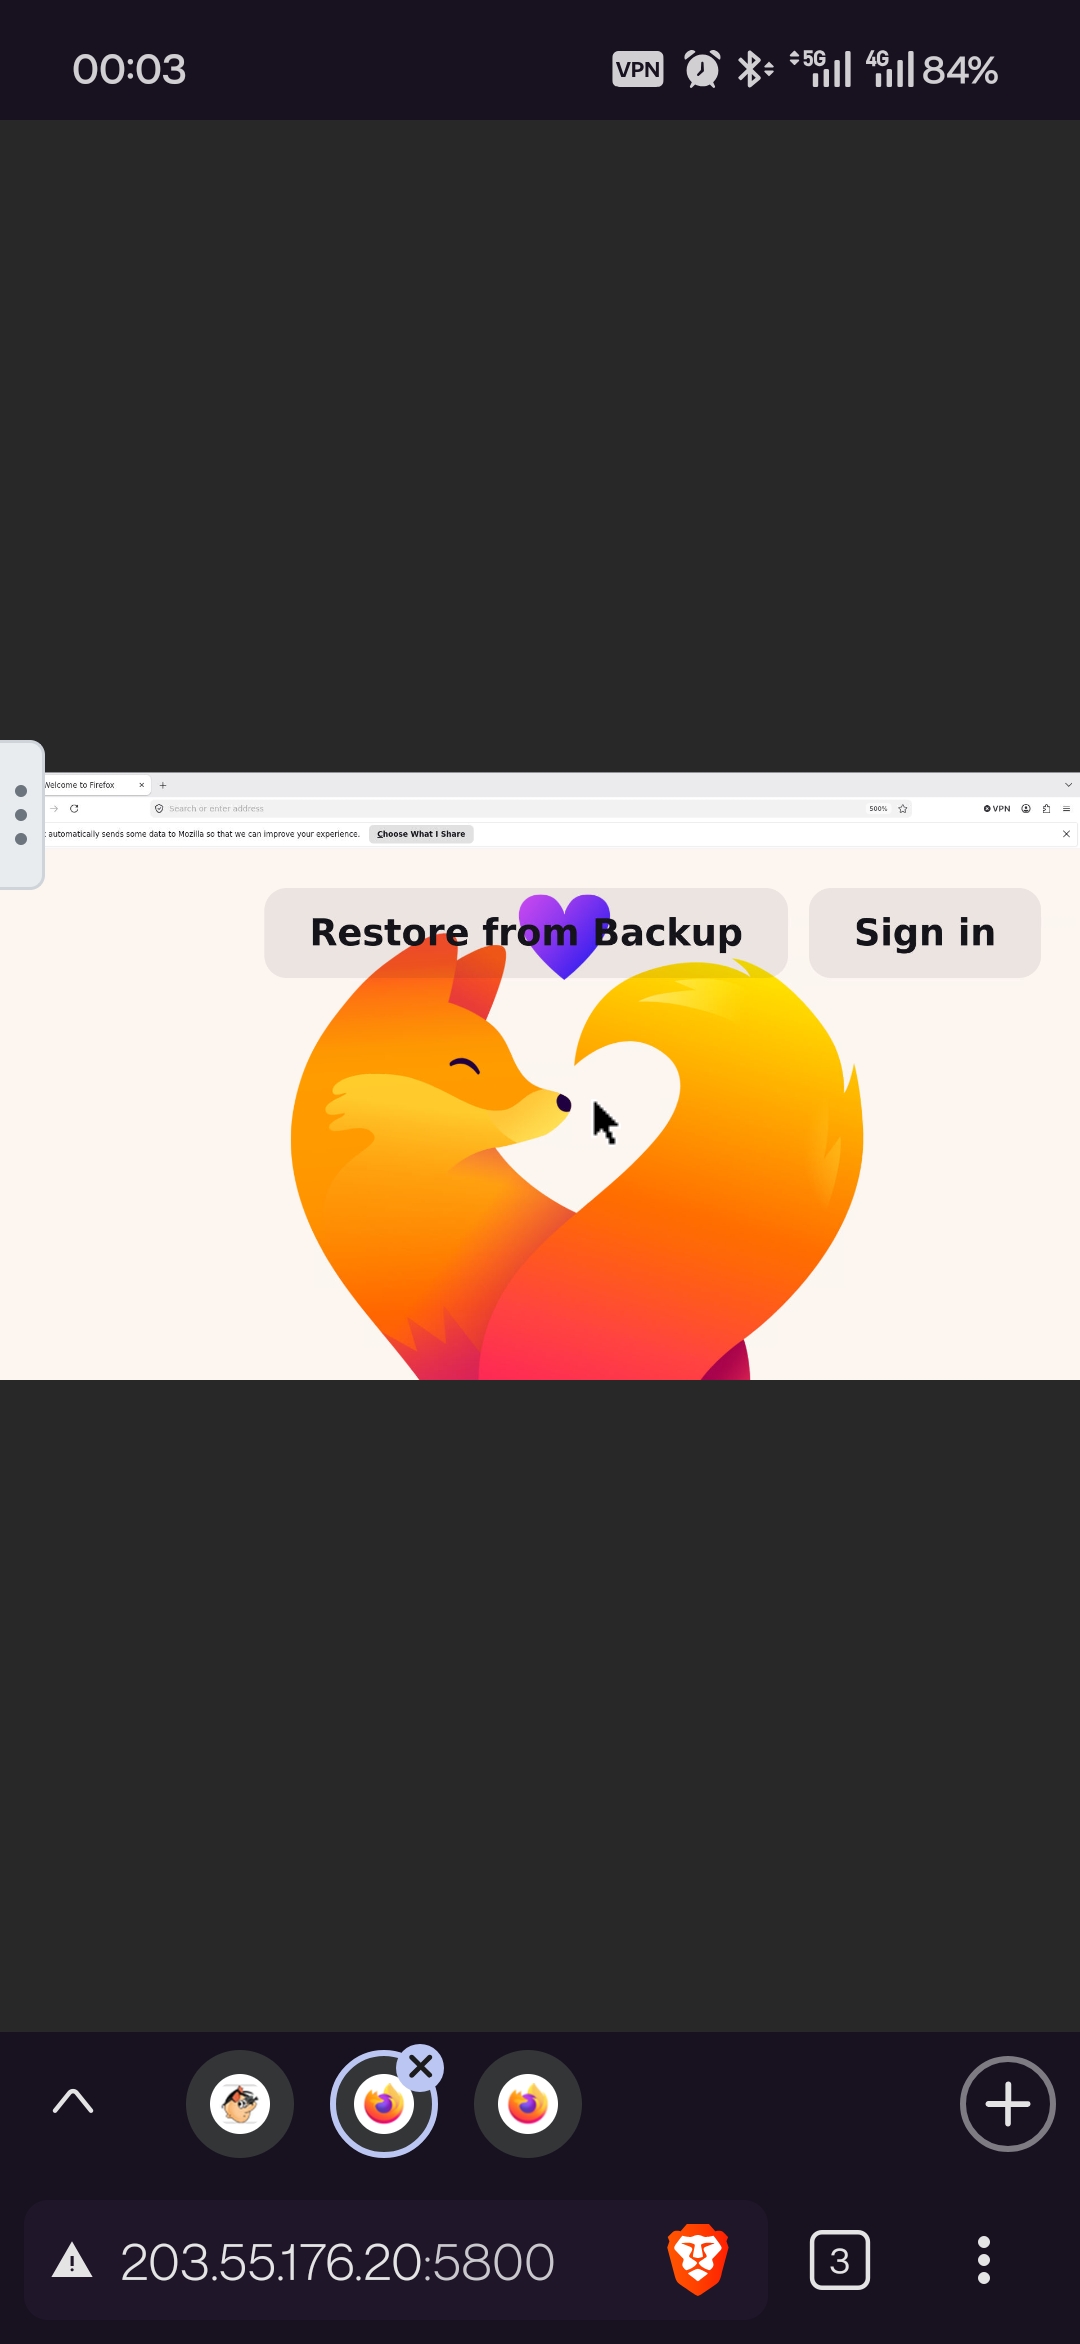1080x2344 pixels.
Task: Expand the tab strip with the up chevron
Action: 73,2101
